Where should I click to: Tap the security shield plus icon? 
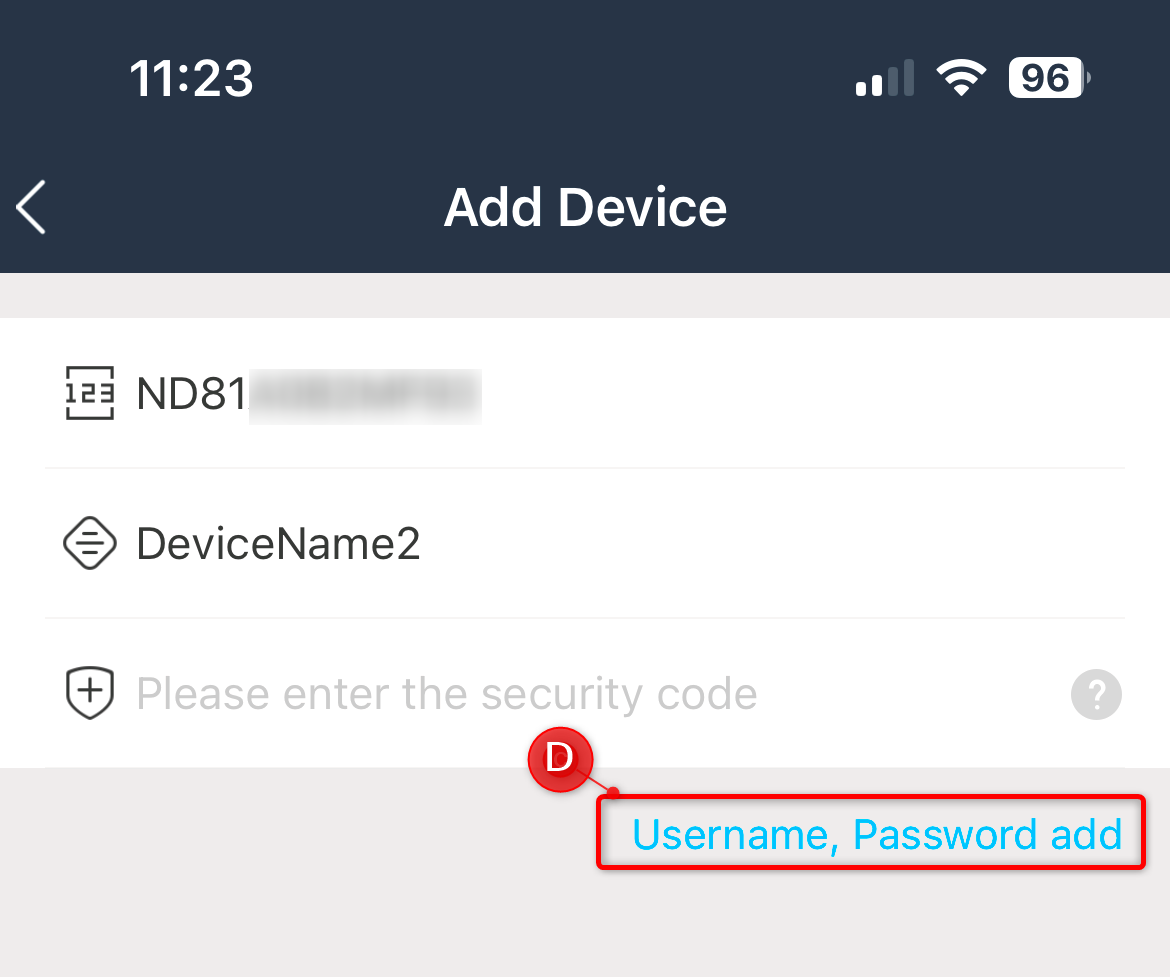(90, 693)
